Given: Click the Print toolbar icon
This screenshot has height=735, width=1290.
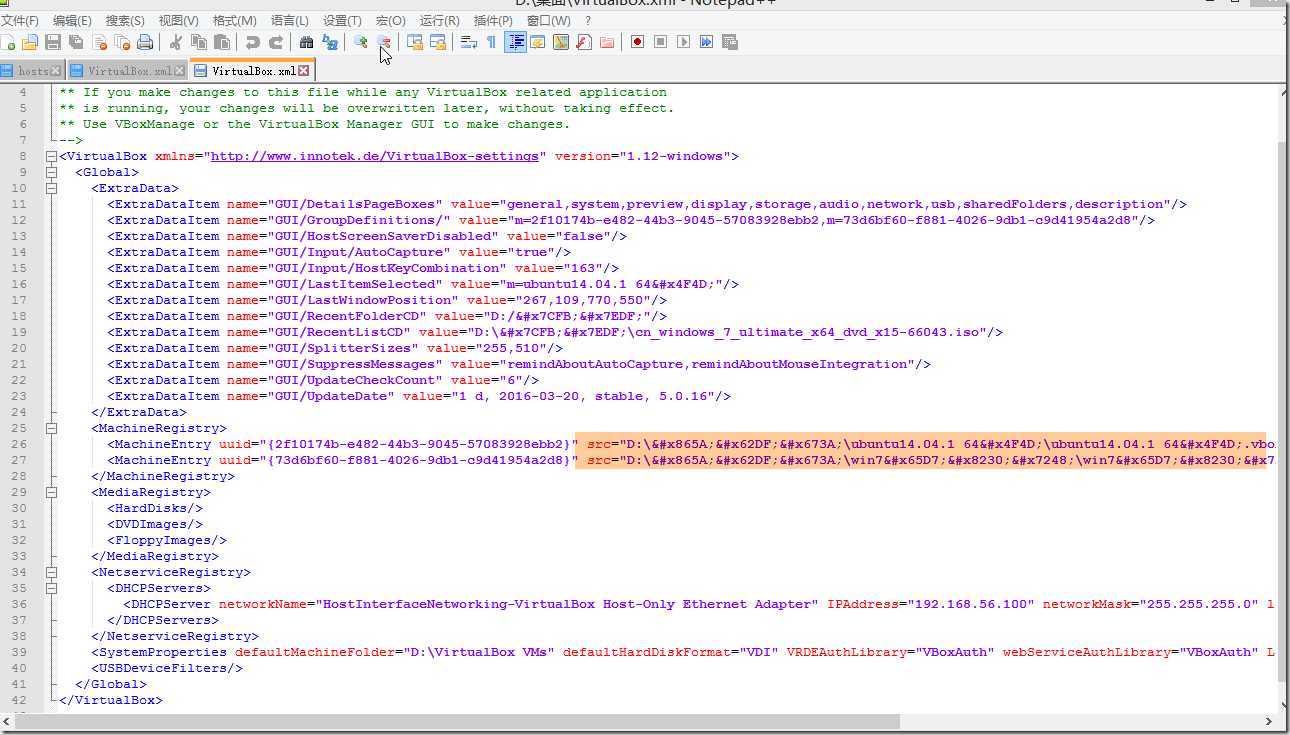Looking at the screenshot, I should coord(145,42).
